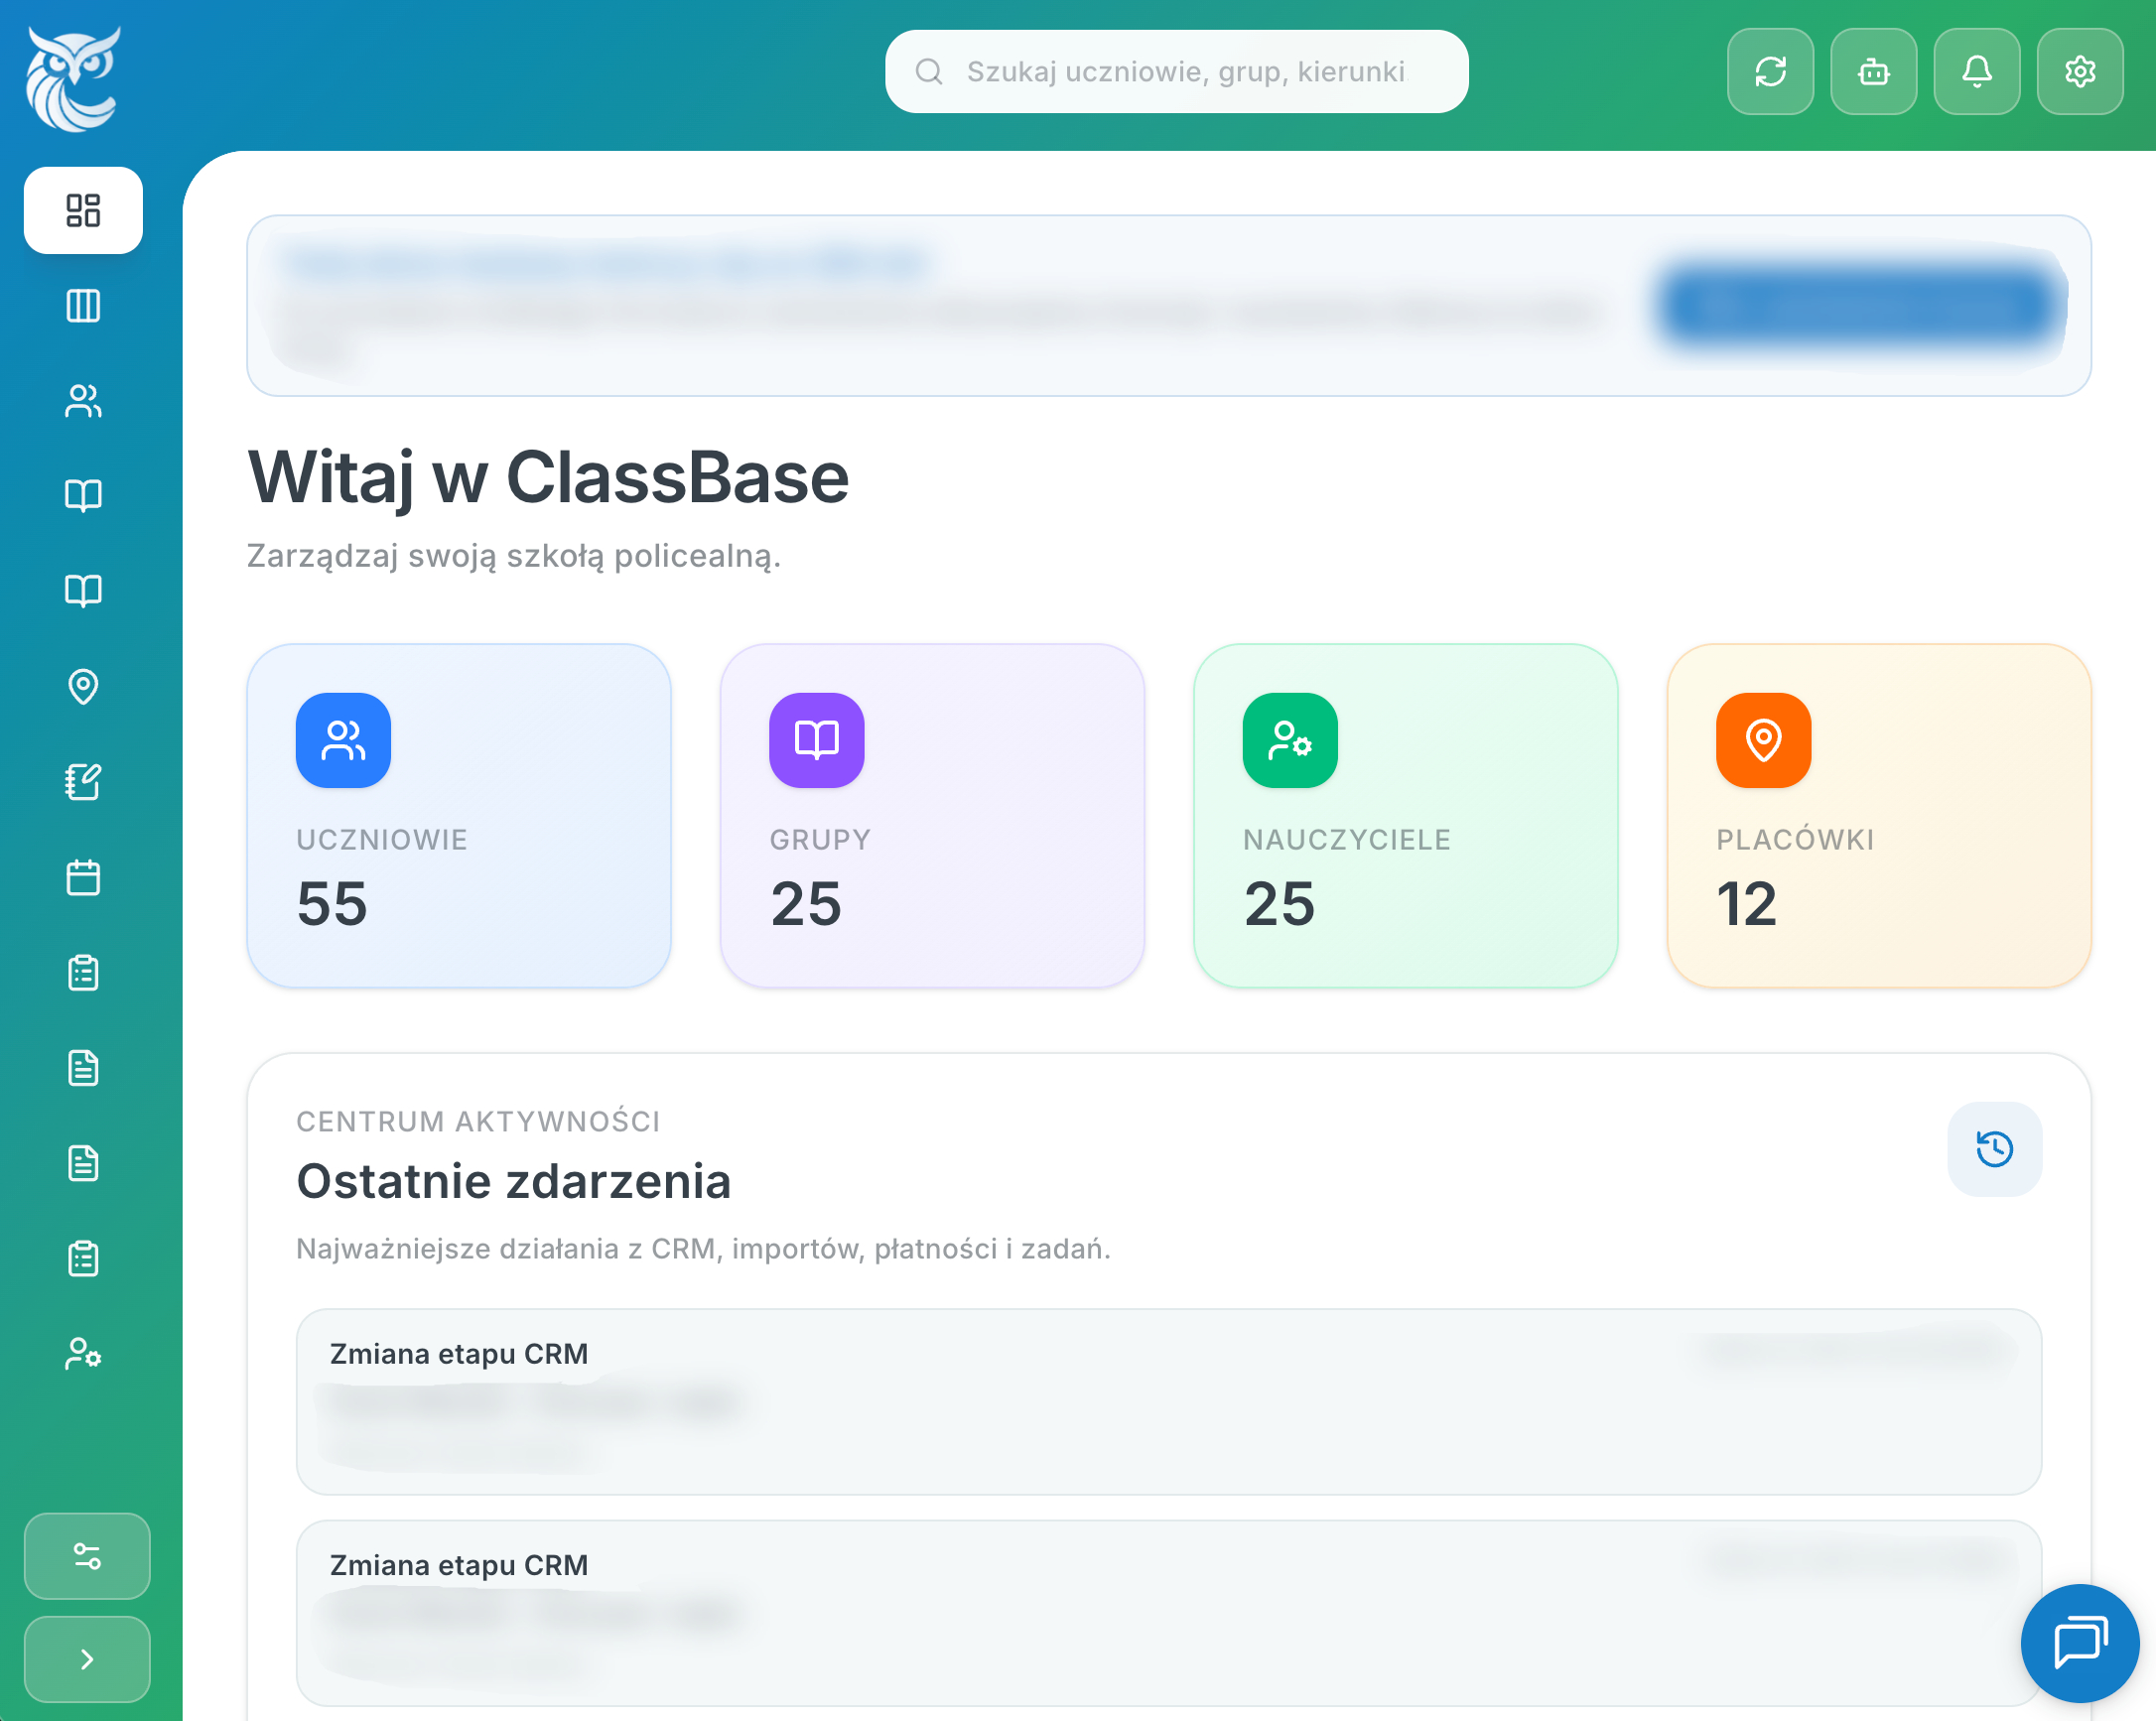Viewport: 2156px width, 1721px height.
Task: Click the refresh sync button in header
Action: pyautogui.click(x=1770, y=71)
